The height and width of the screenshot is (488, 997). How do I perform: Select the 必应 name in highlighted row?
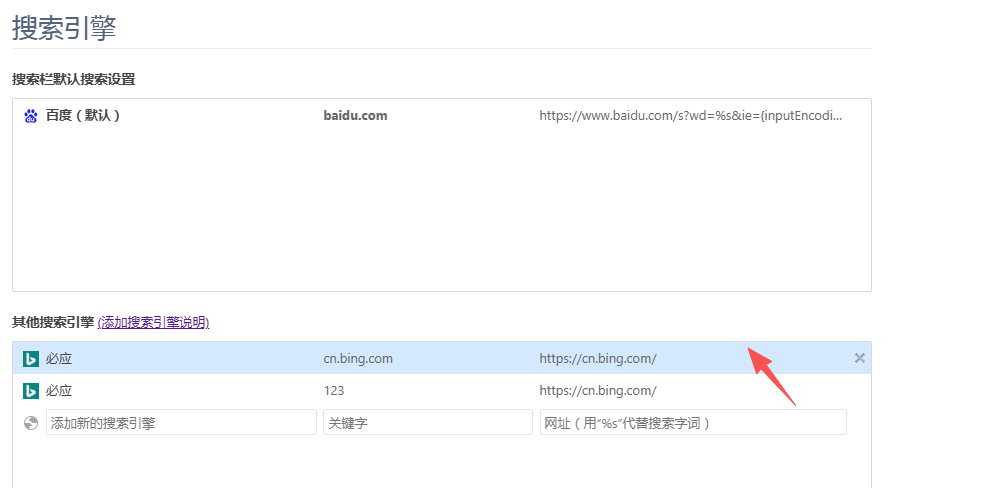(x=58, y=359)
